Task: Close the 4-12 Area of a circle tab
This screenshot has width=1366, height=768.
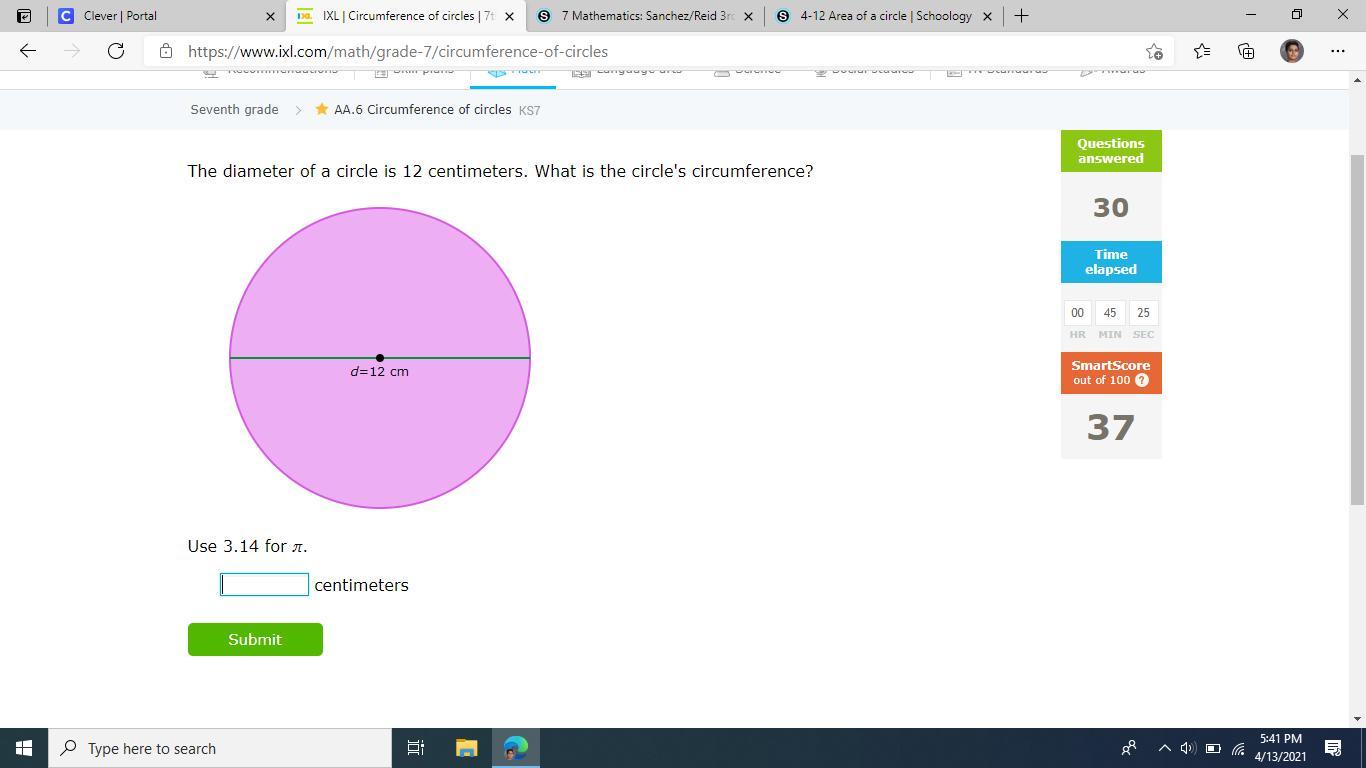Action: 988,16
